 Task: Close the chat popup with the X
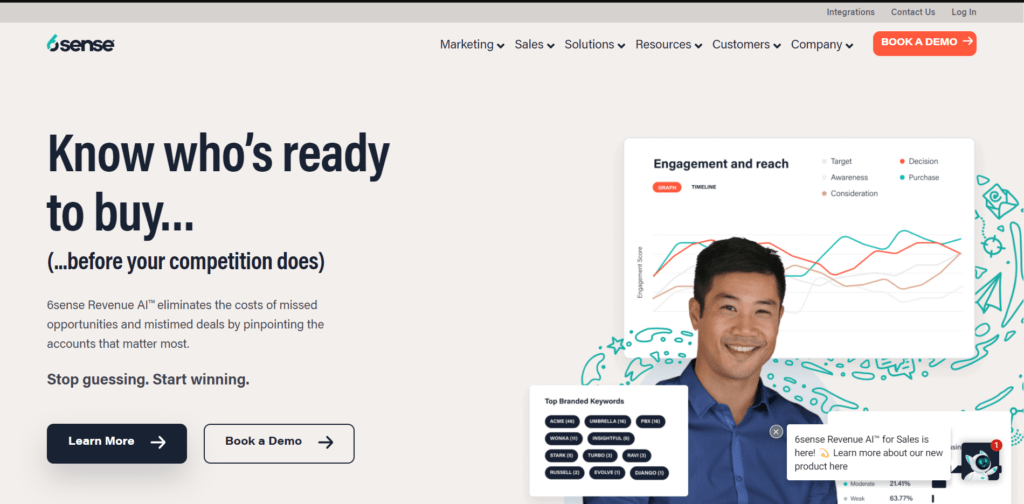[776, 432]
